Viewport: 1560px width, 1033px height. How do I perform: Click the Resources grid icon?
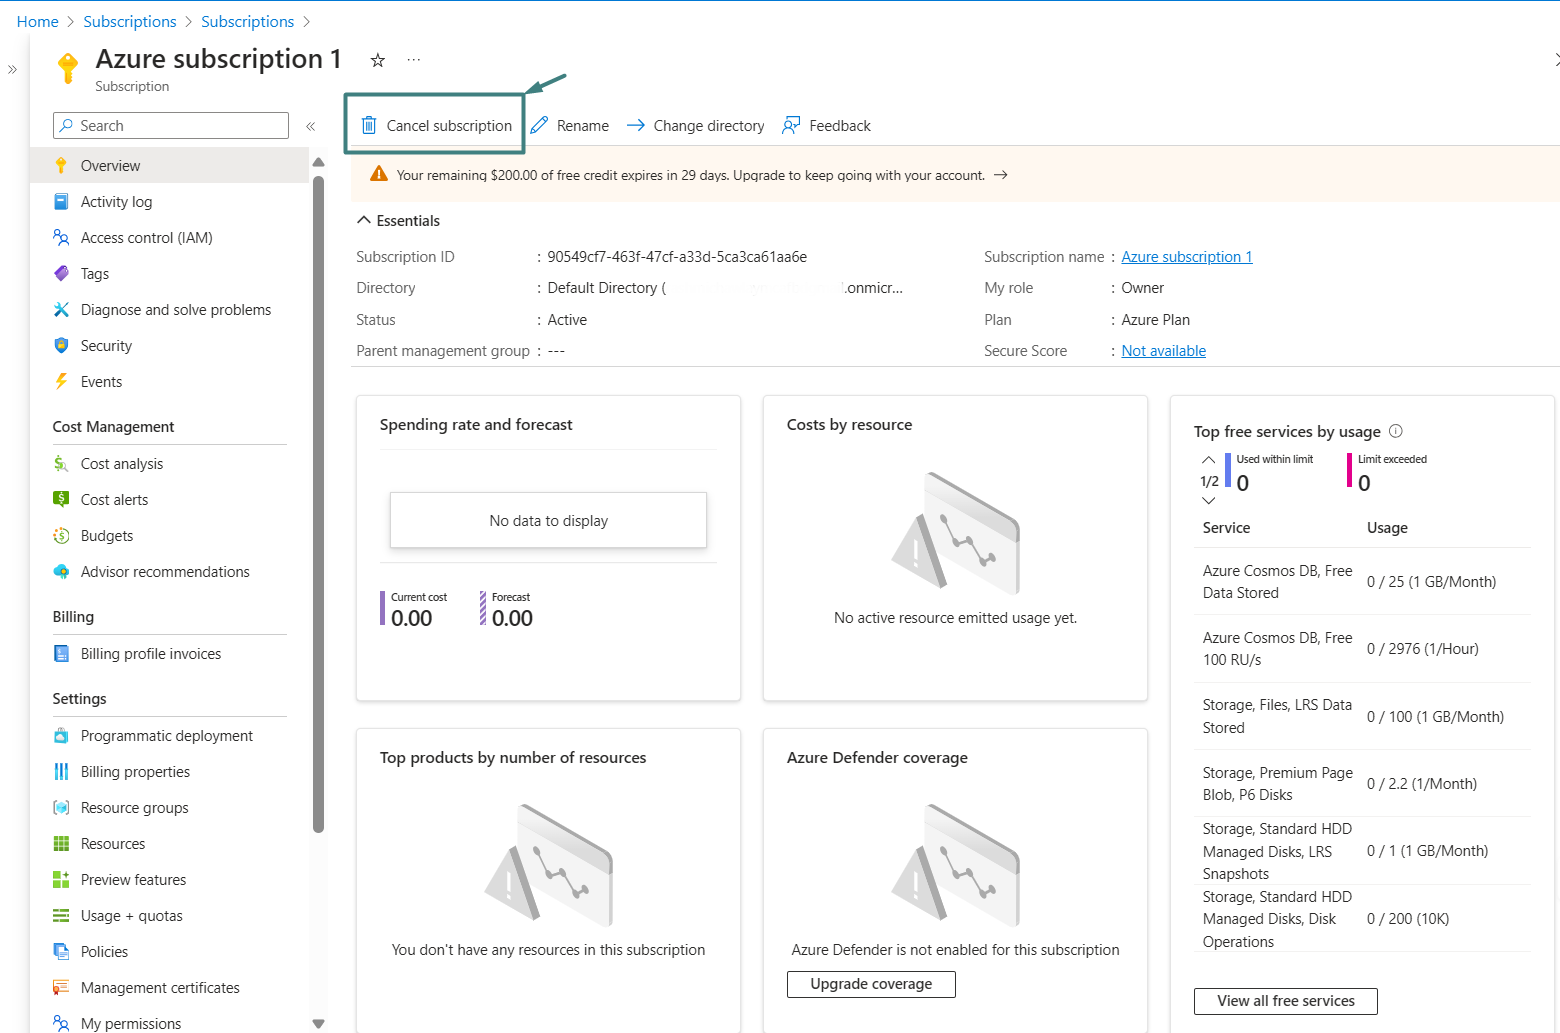(61, 843)
